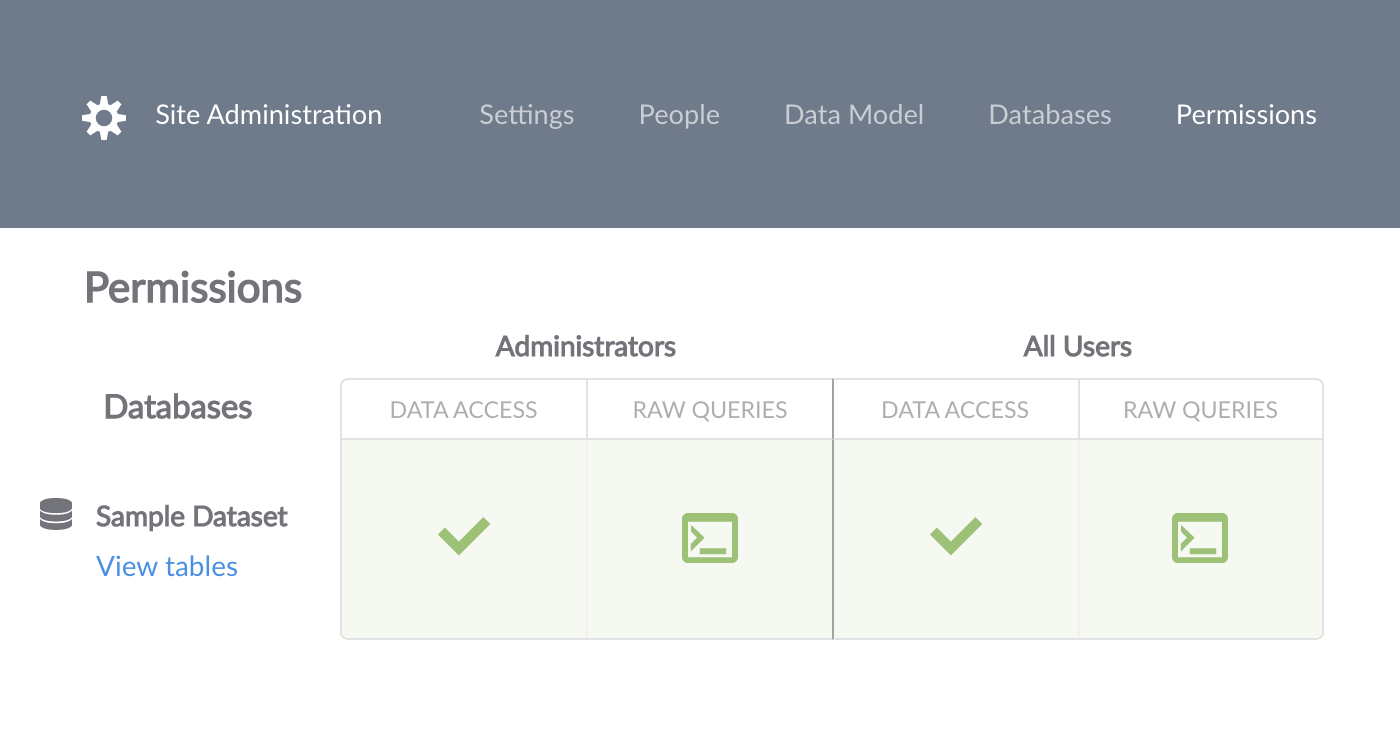The height and width of the screenshot is (750, 1400).
Task: Click the Permissions page heading
Action: click(193, 289)
